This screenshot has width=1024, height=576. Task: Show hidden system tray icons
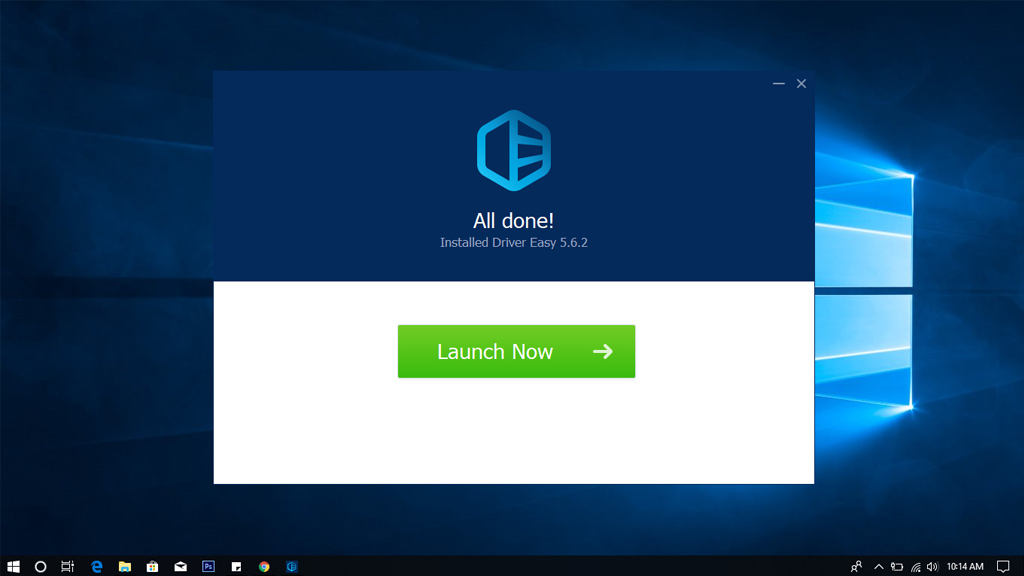878,566
